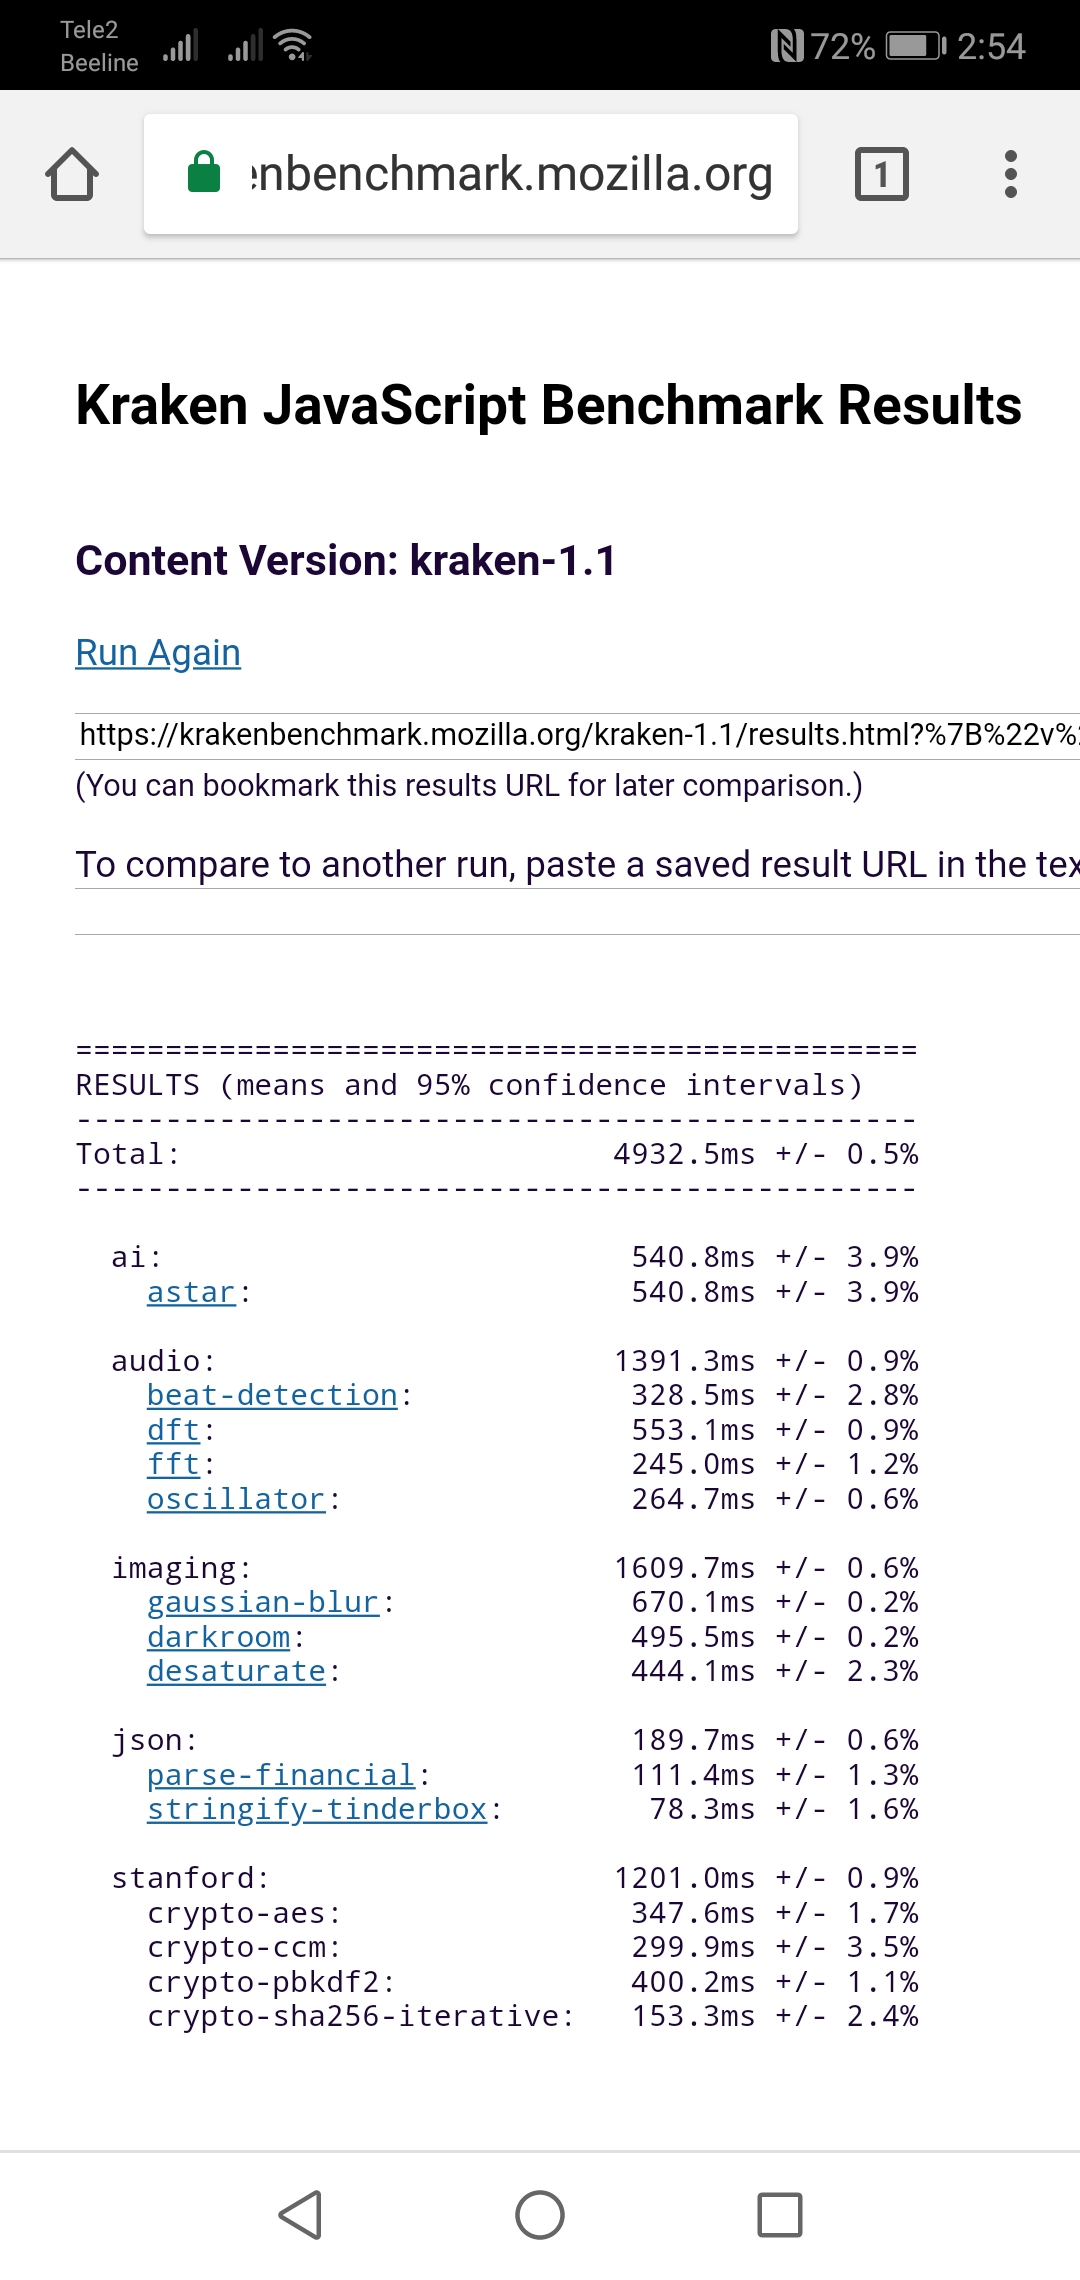The width and height of the screenshot is (1080, 2280).
Task: Tap the green secure padlock icon
Action: click(204, 172)
